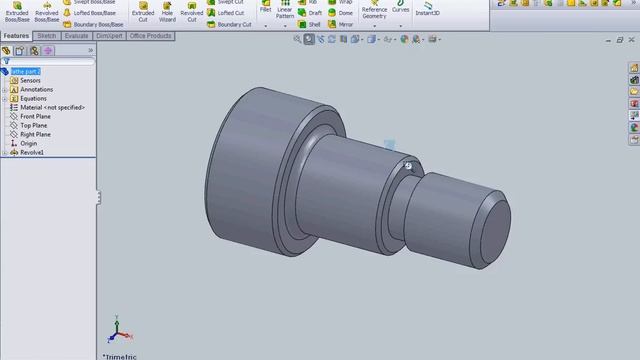Image resolution: width=640 pixels, height=360 pixels.
Task: Toggle Instant3D mode
Action: (x=427, y=9)
